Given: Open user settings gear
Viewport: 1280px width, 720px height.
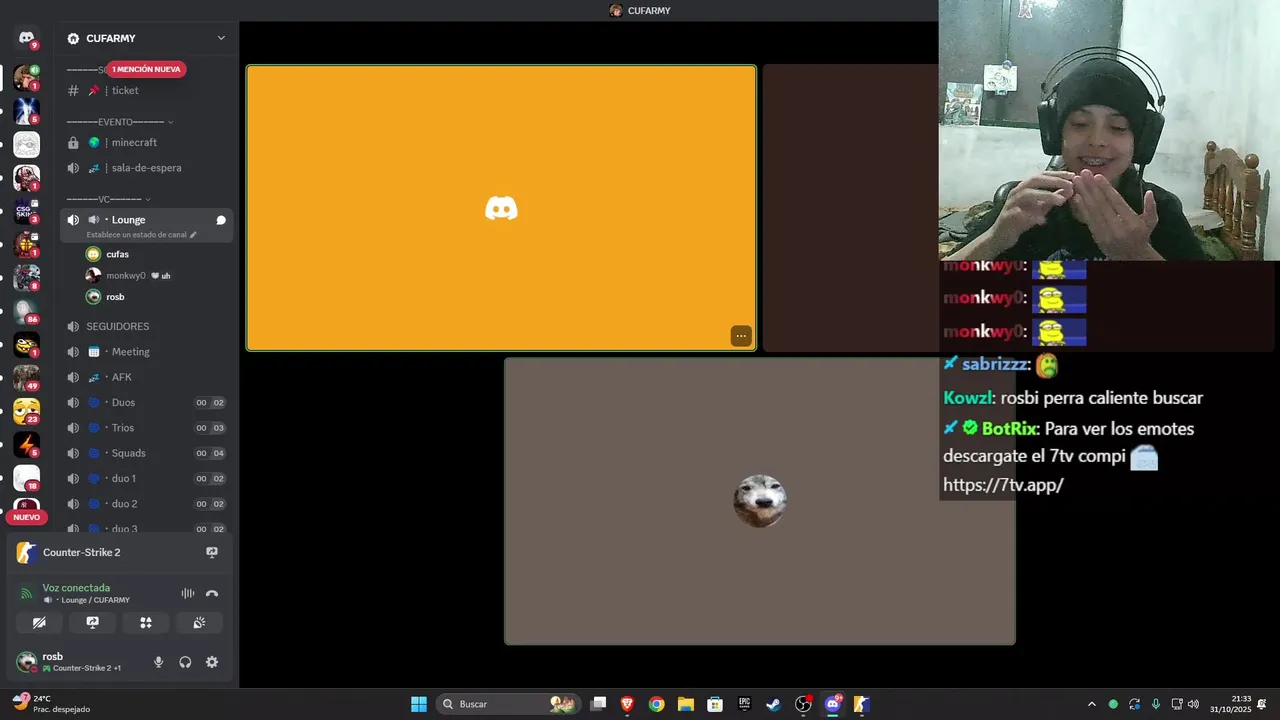Looking at the screenshot, I should pyautogui.click(x=212, y=662).
